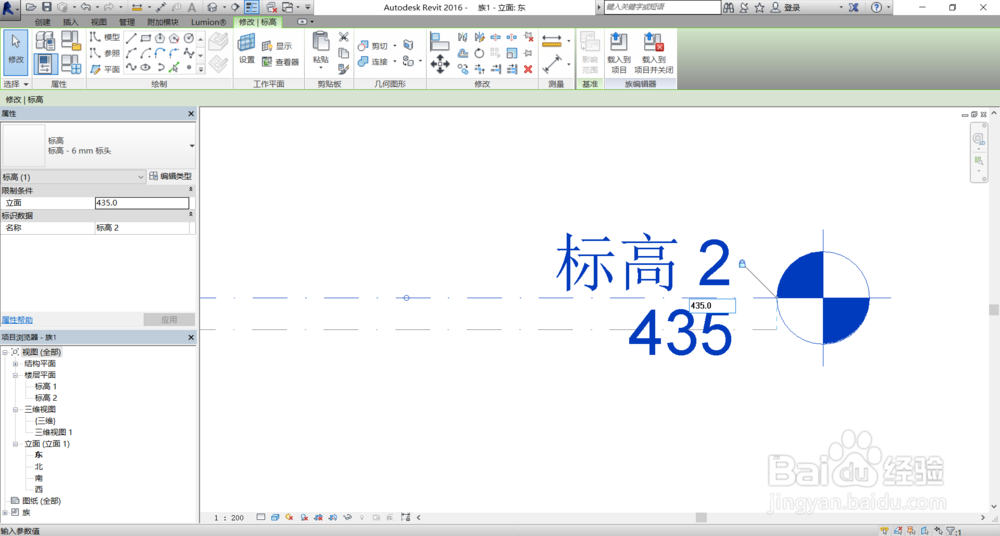Open the 插入 ribbon tab
Viewport: 1000px width, 536px height.
click(x=70, y=22)
